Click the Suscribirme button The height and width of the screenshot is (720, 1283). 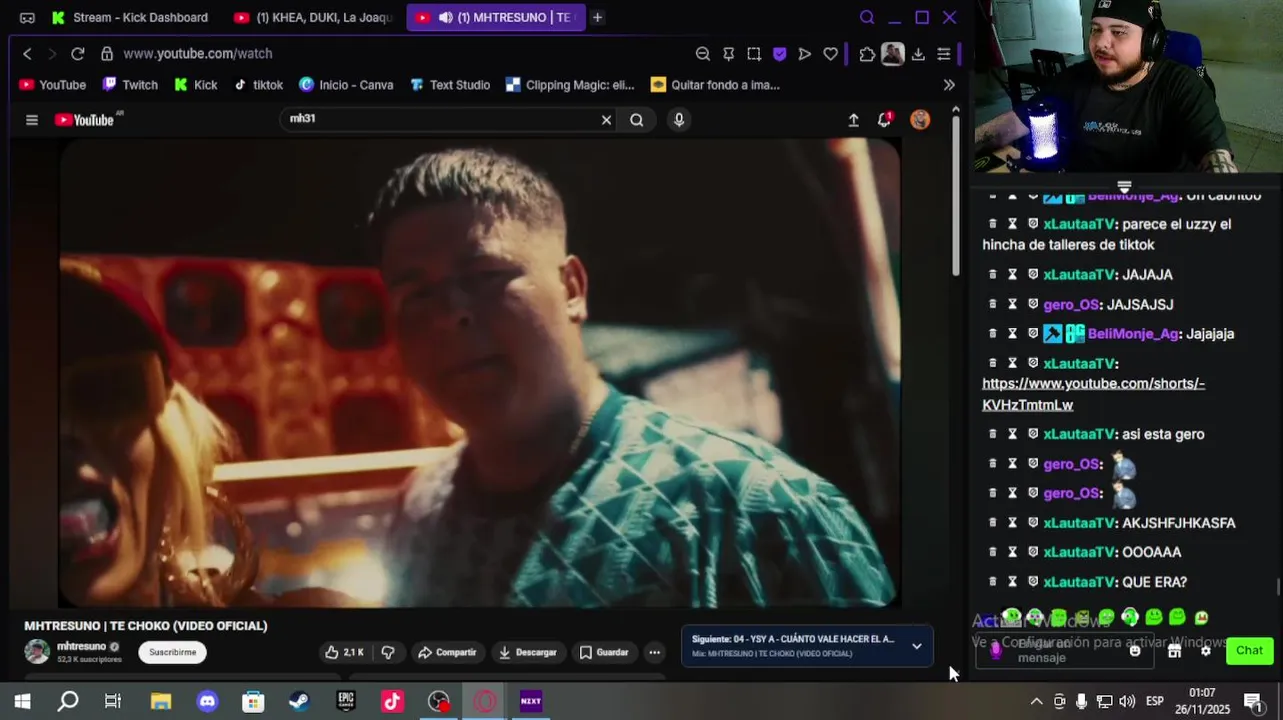pos(172,652)
